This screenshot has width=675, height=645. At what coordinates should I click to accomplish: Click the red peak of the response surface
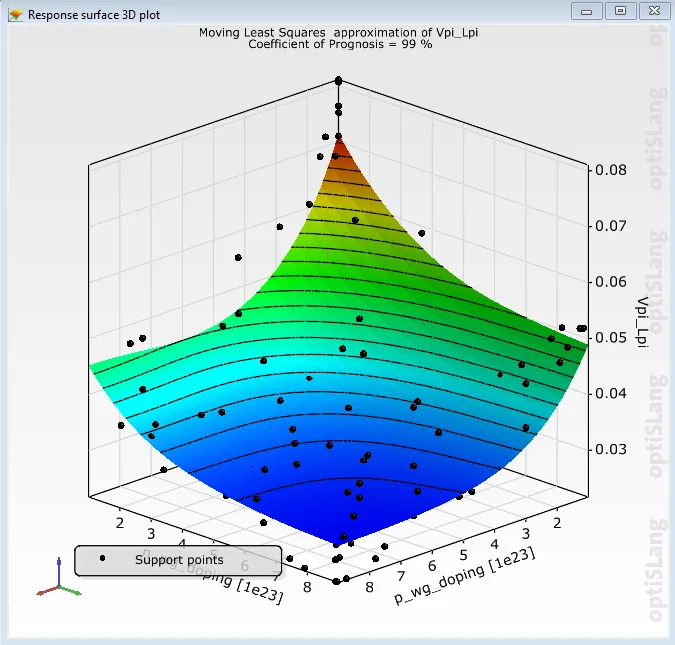pos(339,150)
